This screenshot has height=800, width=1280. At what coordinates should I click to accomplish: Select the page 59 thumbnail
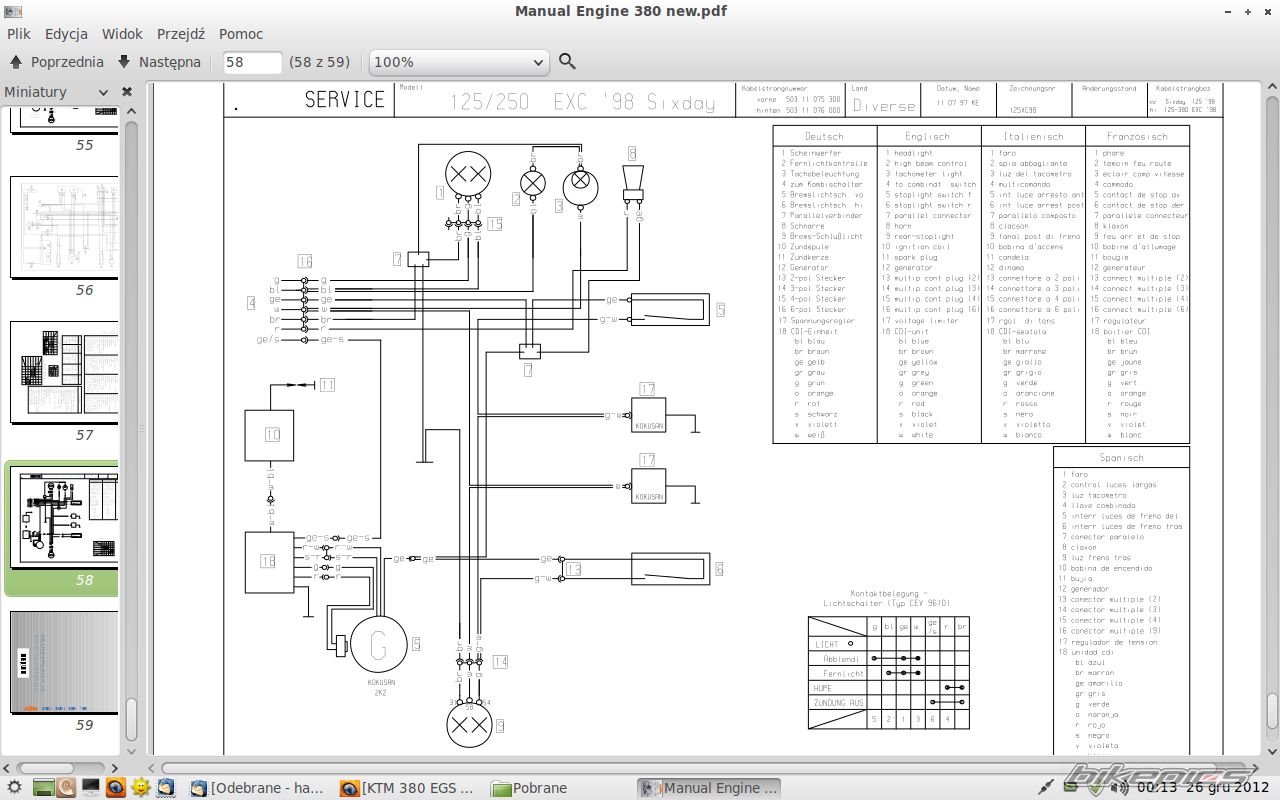(x=65, y=662)
